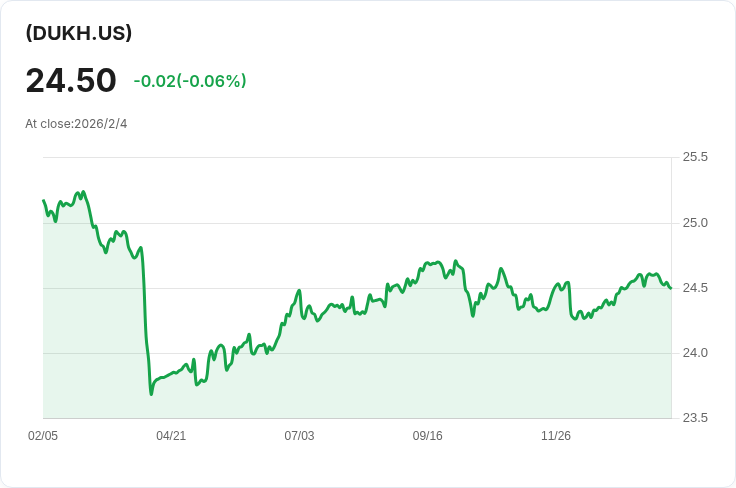Click the DUKH.US ticker title
Screen dimensions: 736x488
point(79,33)
